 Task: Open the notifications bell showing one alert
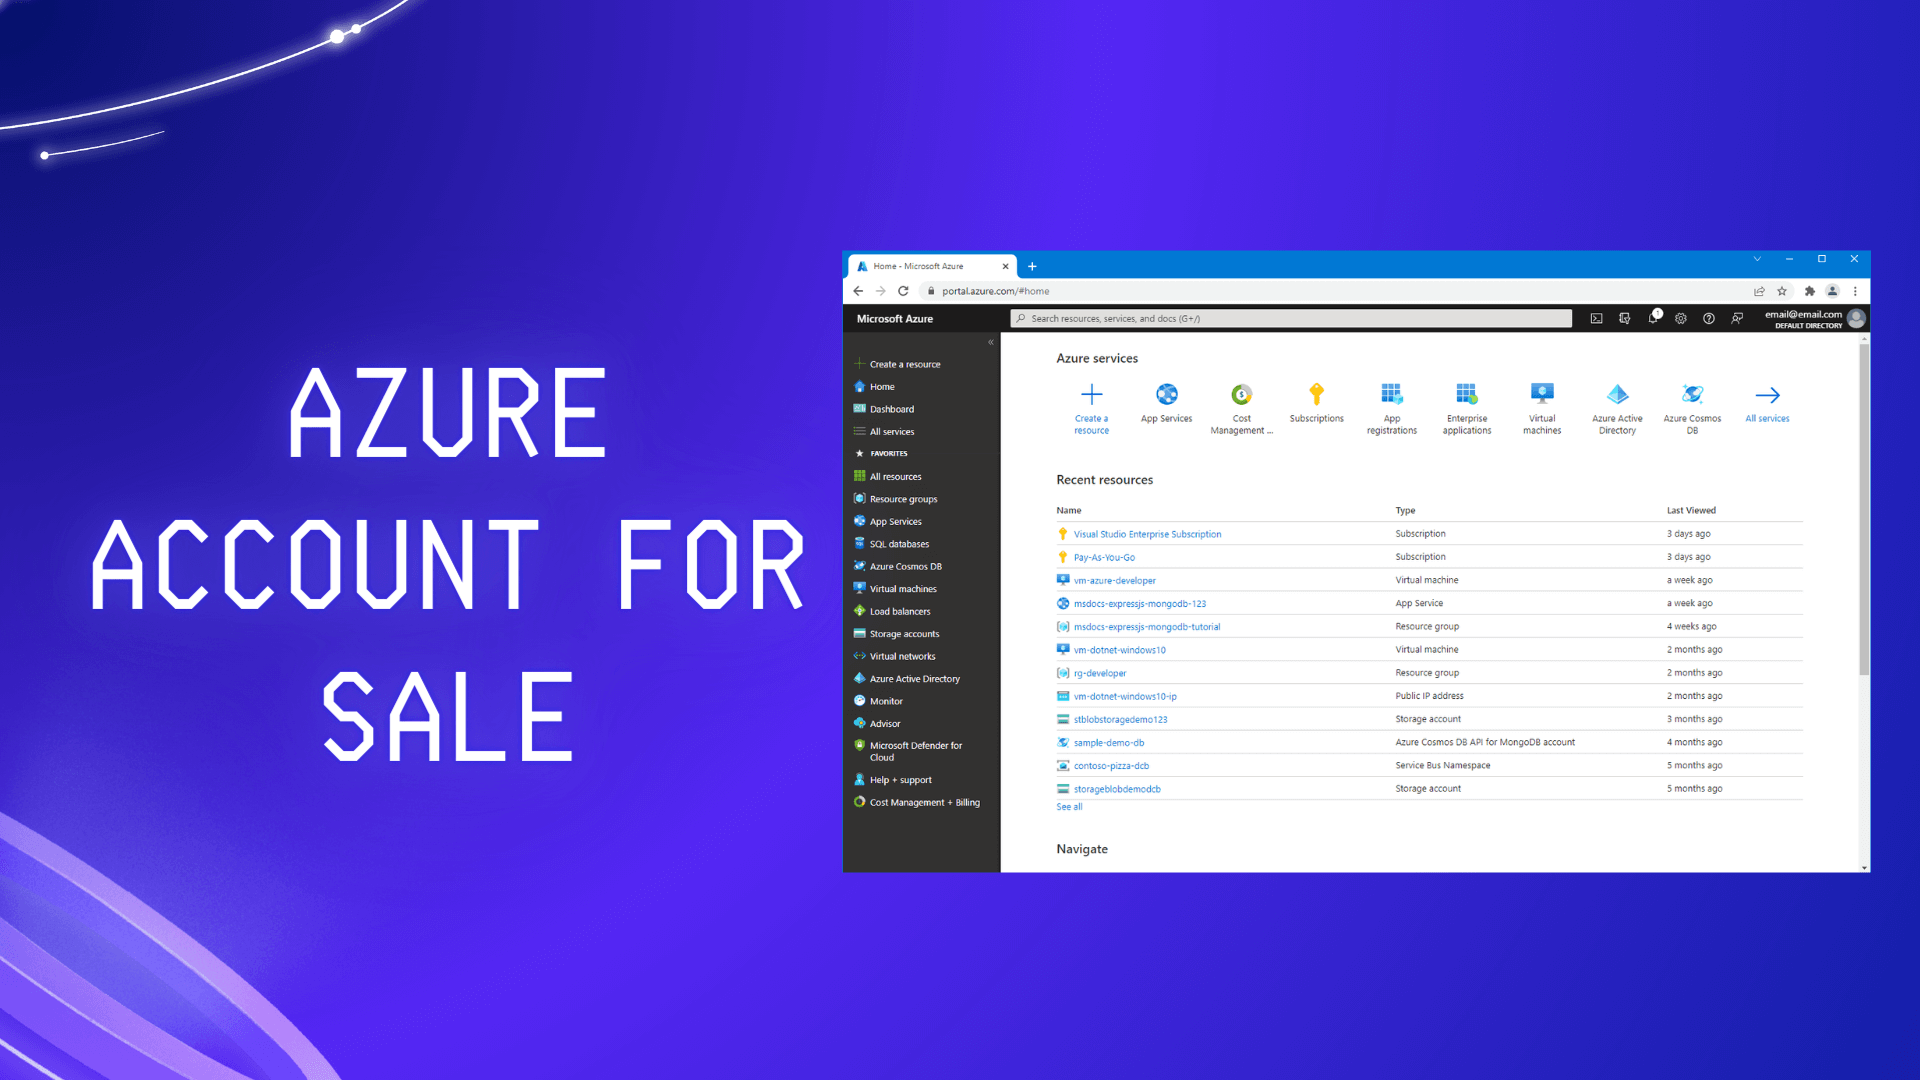(x=1654, y=318)
